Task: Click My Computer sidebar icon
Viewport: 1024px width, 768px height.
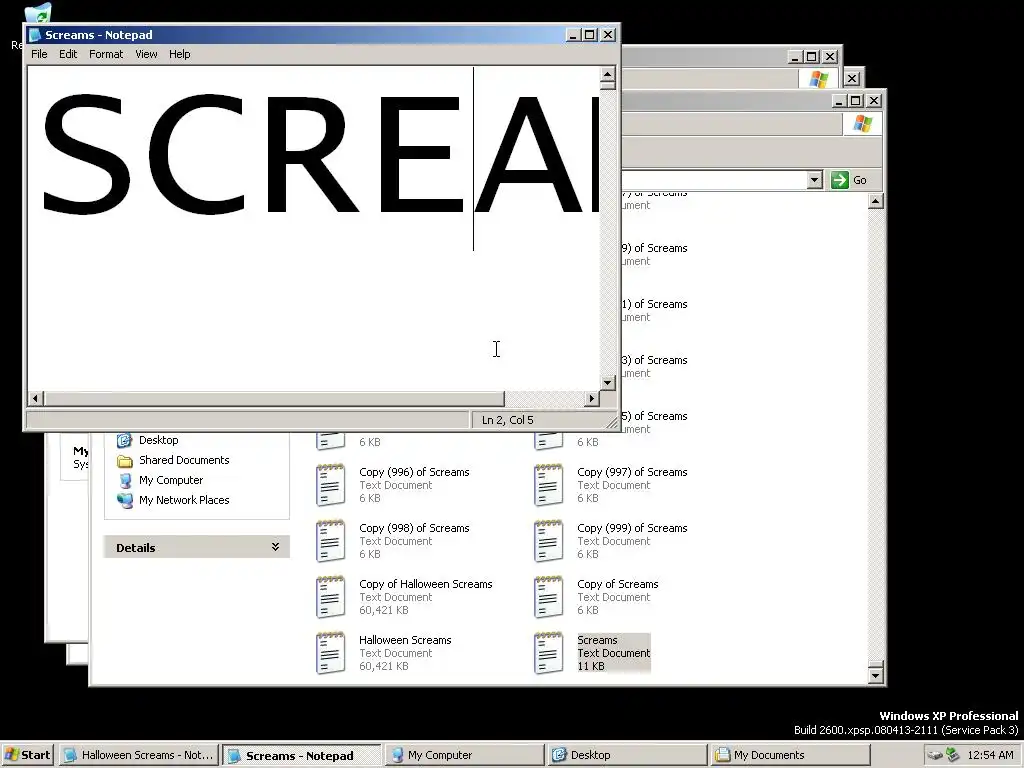Action: (124, 481)
